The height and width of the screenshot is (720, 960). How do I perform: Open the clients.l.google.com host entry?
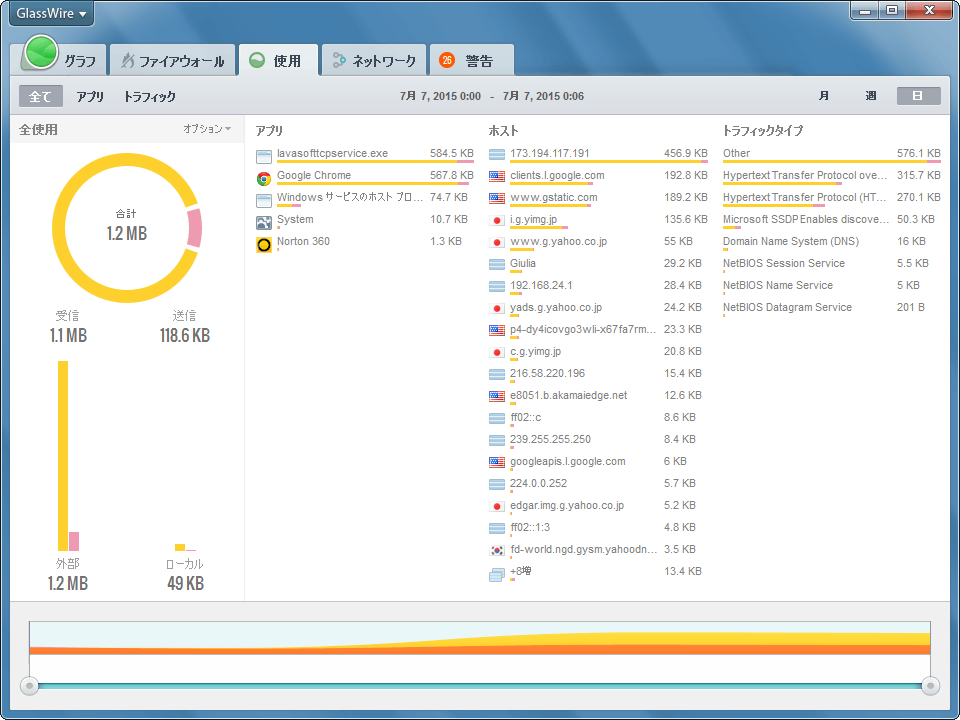click(598, 177)
